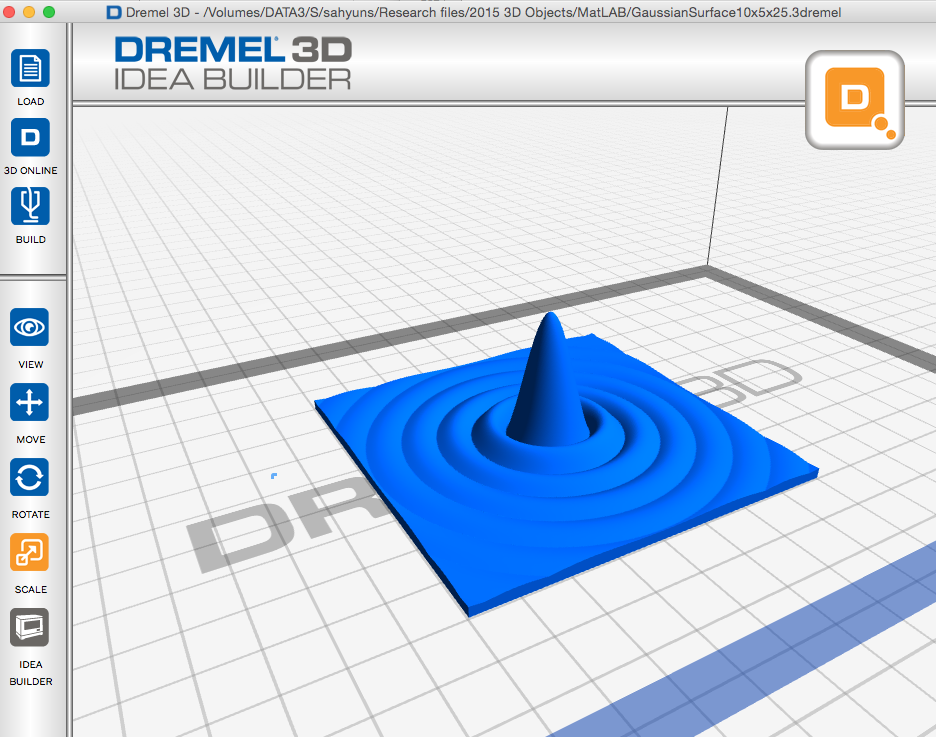Click the Idea Builder printer icon
936x737 pixels.
[29, 627]
